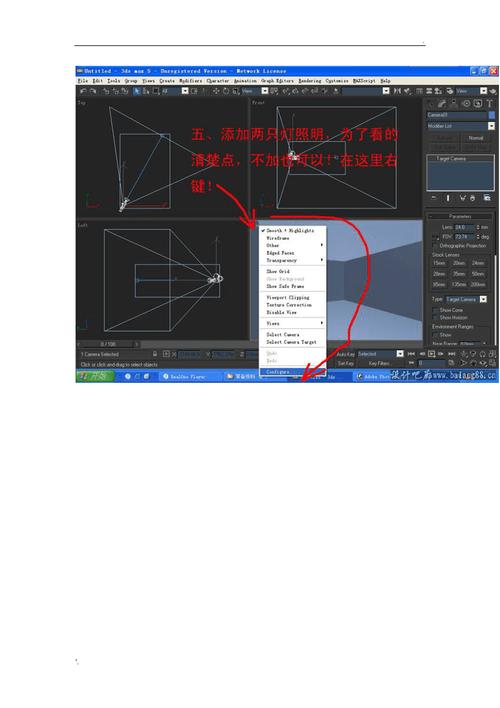Select Configure in the viewport menu
The width and height of the screenshot is (500, 708).
pos(292,372)
